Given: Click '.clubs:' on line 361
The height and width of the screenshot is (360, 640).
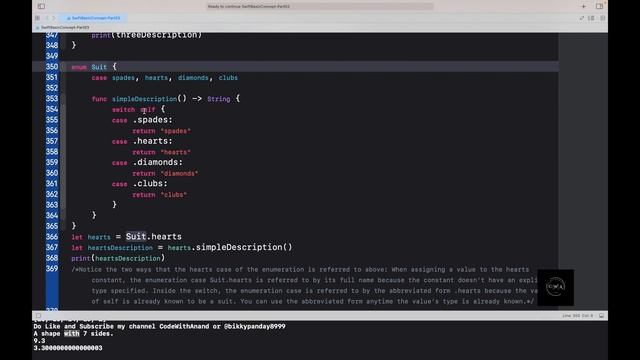Looking at the screenshot, I should tap(150, 184).
